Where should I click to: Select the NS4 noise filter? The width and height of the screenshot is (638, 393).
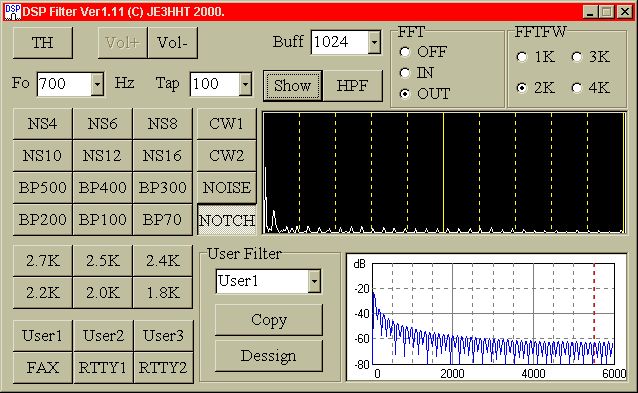pos(43,124)
